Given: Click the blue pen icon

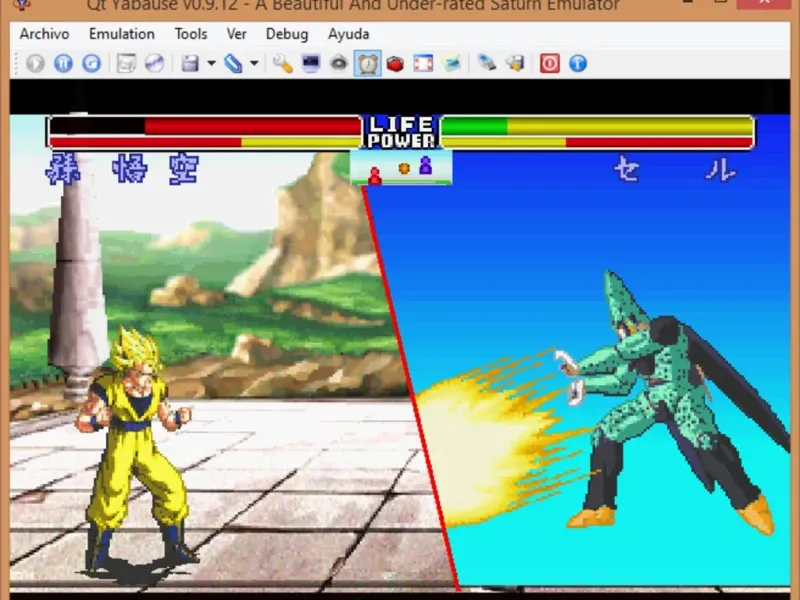Looking at the screenshot, I should point(486,64).
